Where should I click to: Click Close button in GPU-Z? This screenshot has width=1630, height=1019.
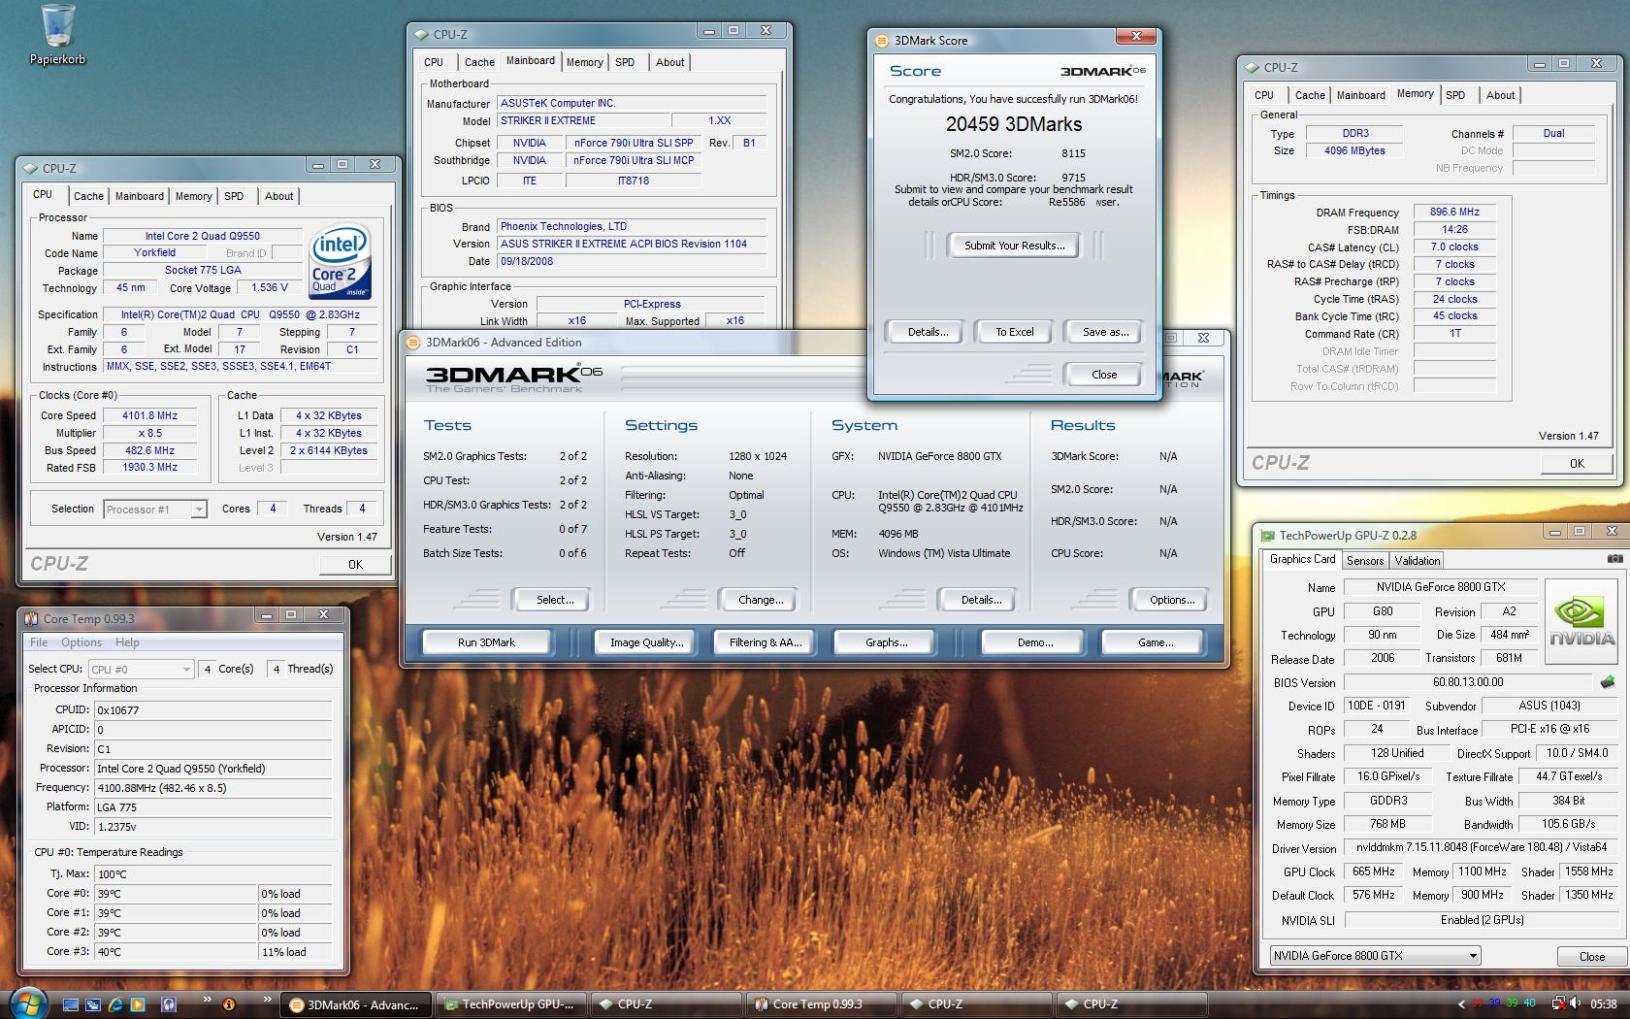[1591, 956]
